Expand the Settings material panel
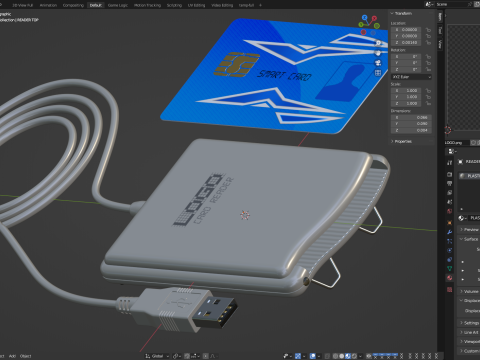 point(469,323)
